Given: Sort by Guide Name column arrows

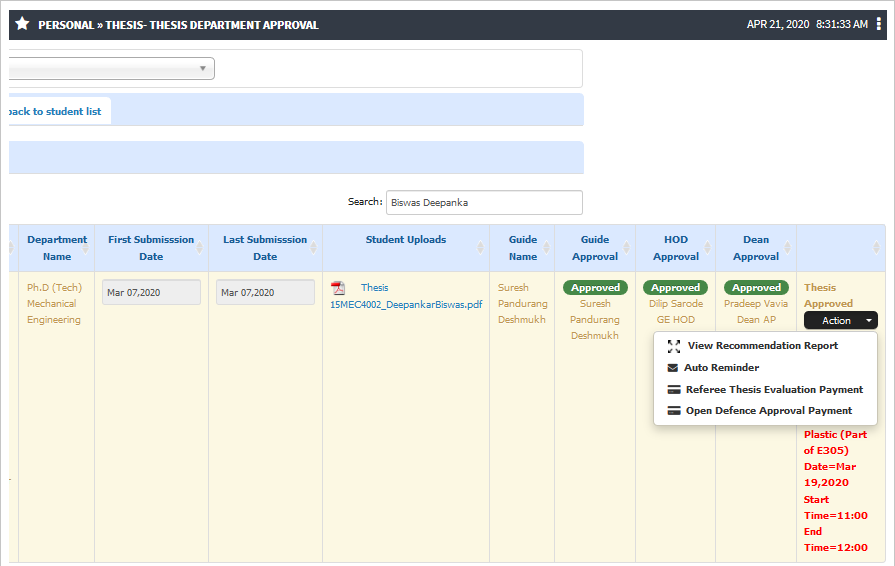Looking at the screenshot, I should (546, 248).
